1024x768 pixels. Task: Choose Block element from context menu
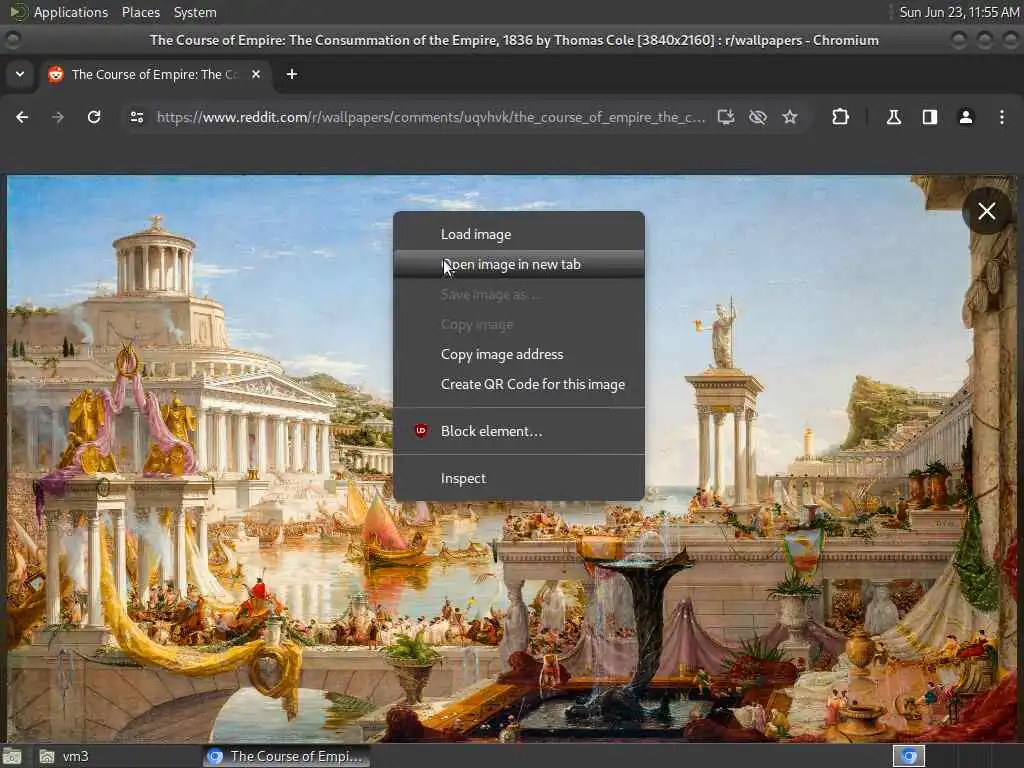(519, 431)
